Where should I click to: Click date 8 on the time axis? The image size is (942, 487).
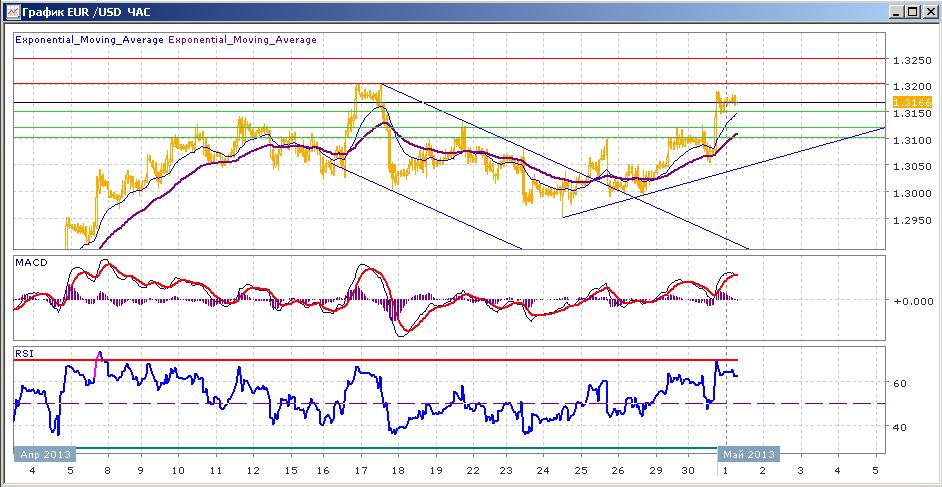pos(108,471)
